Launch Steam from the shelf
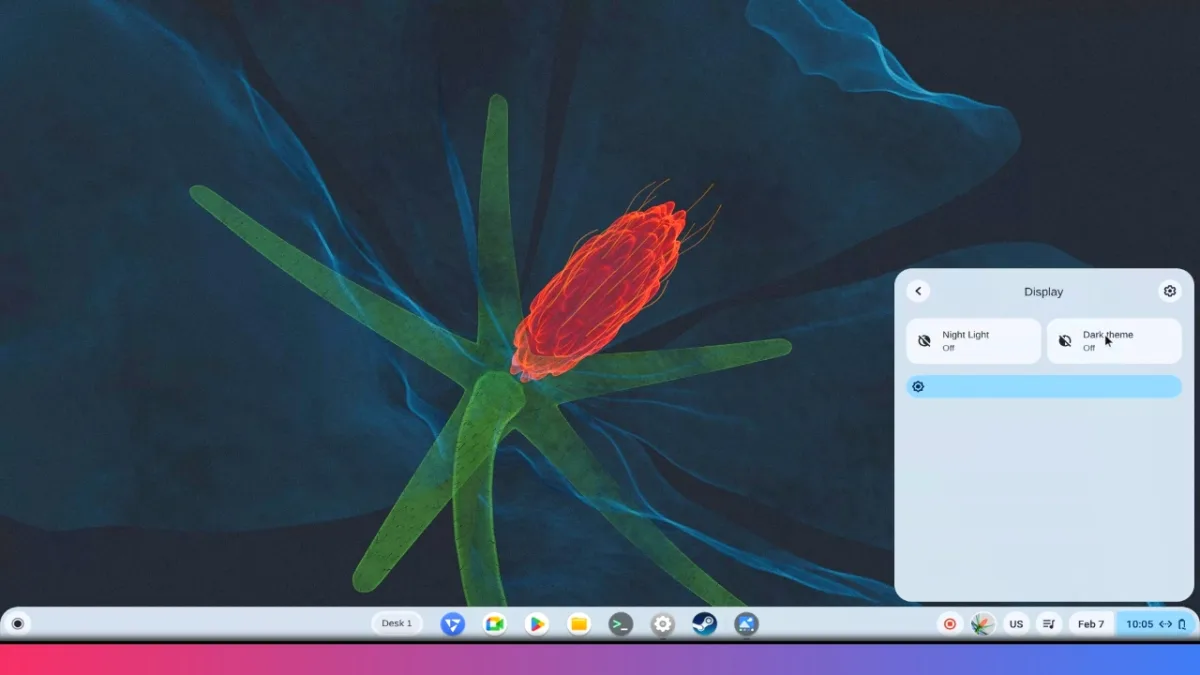The height and width of the screenshot is (675, 1200). 705,624
